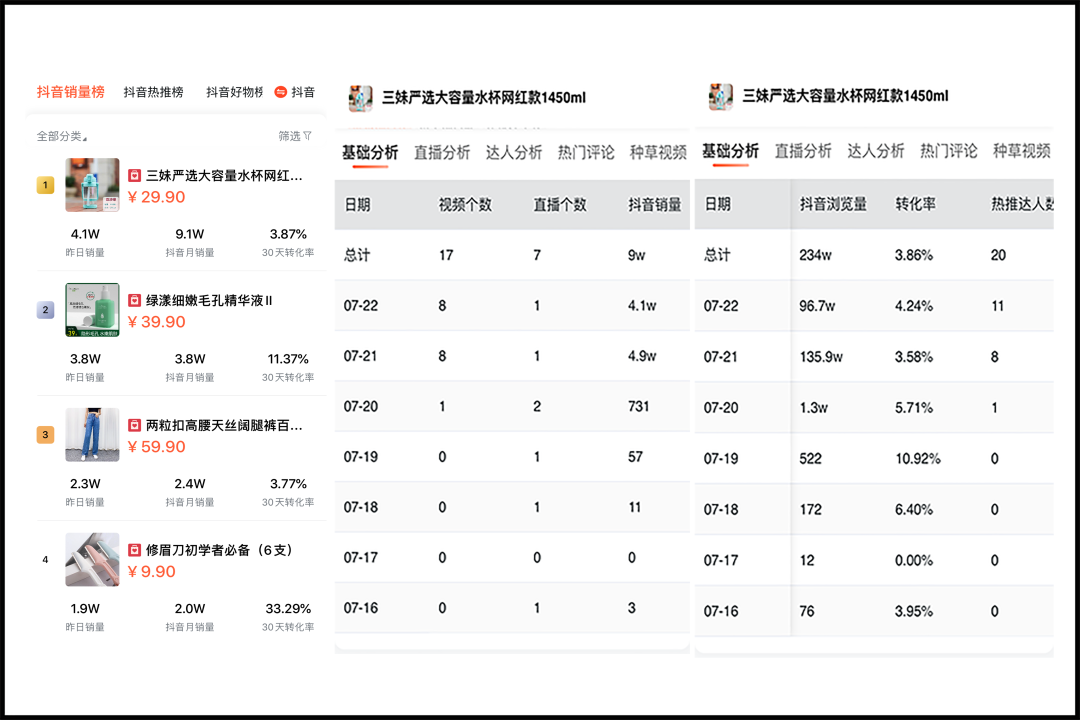Click rank 3 bronze badge icon
This screenshot has height=720, width=1080.
pyautogui.click(x=45, y=434)
